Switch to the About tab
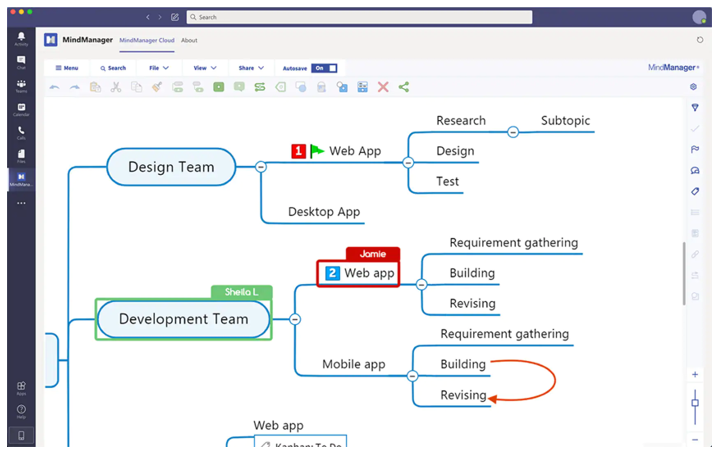 click(x=189, y=40)
